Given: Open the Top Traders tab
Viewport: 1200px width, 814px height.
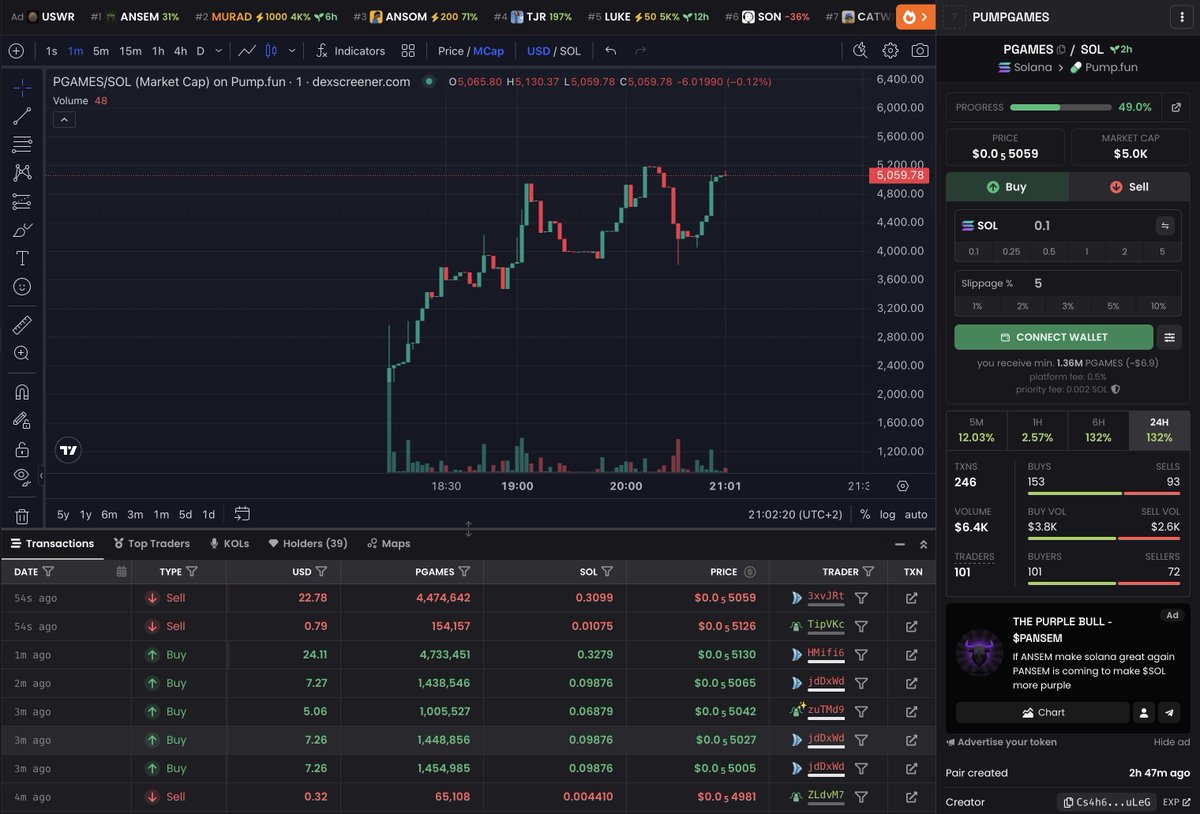Looking at the screenshot, I should 151,543.
